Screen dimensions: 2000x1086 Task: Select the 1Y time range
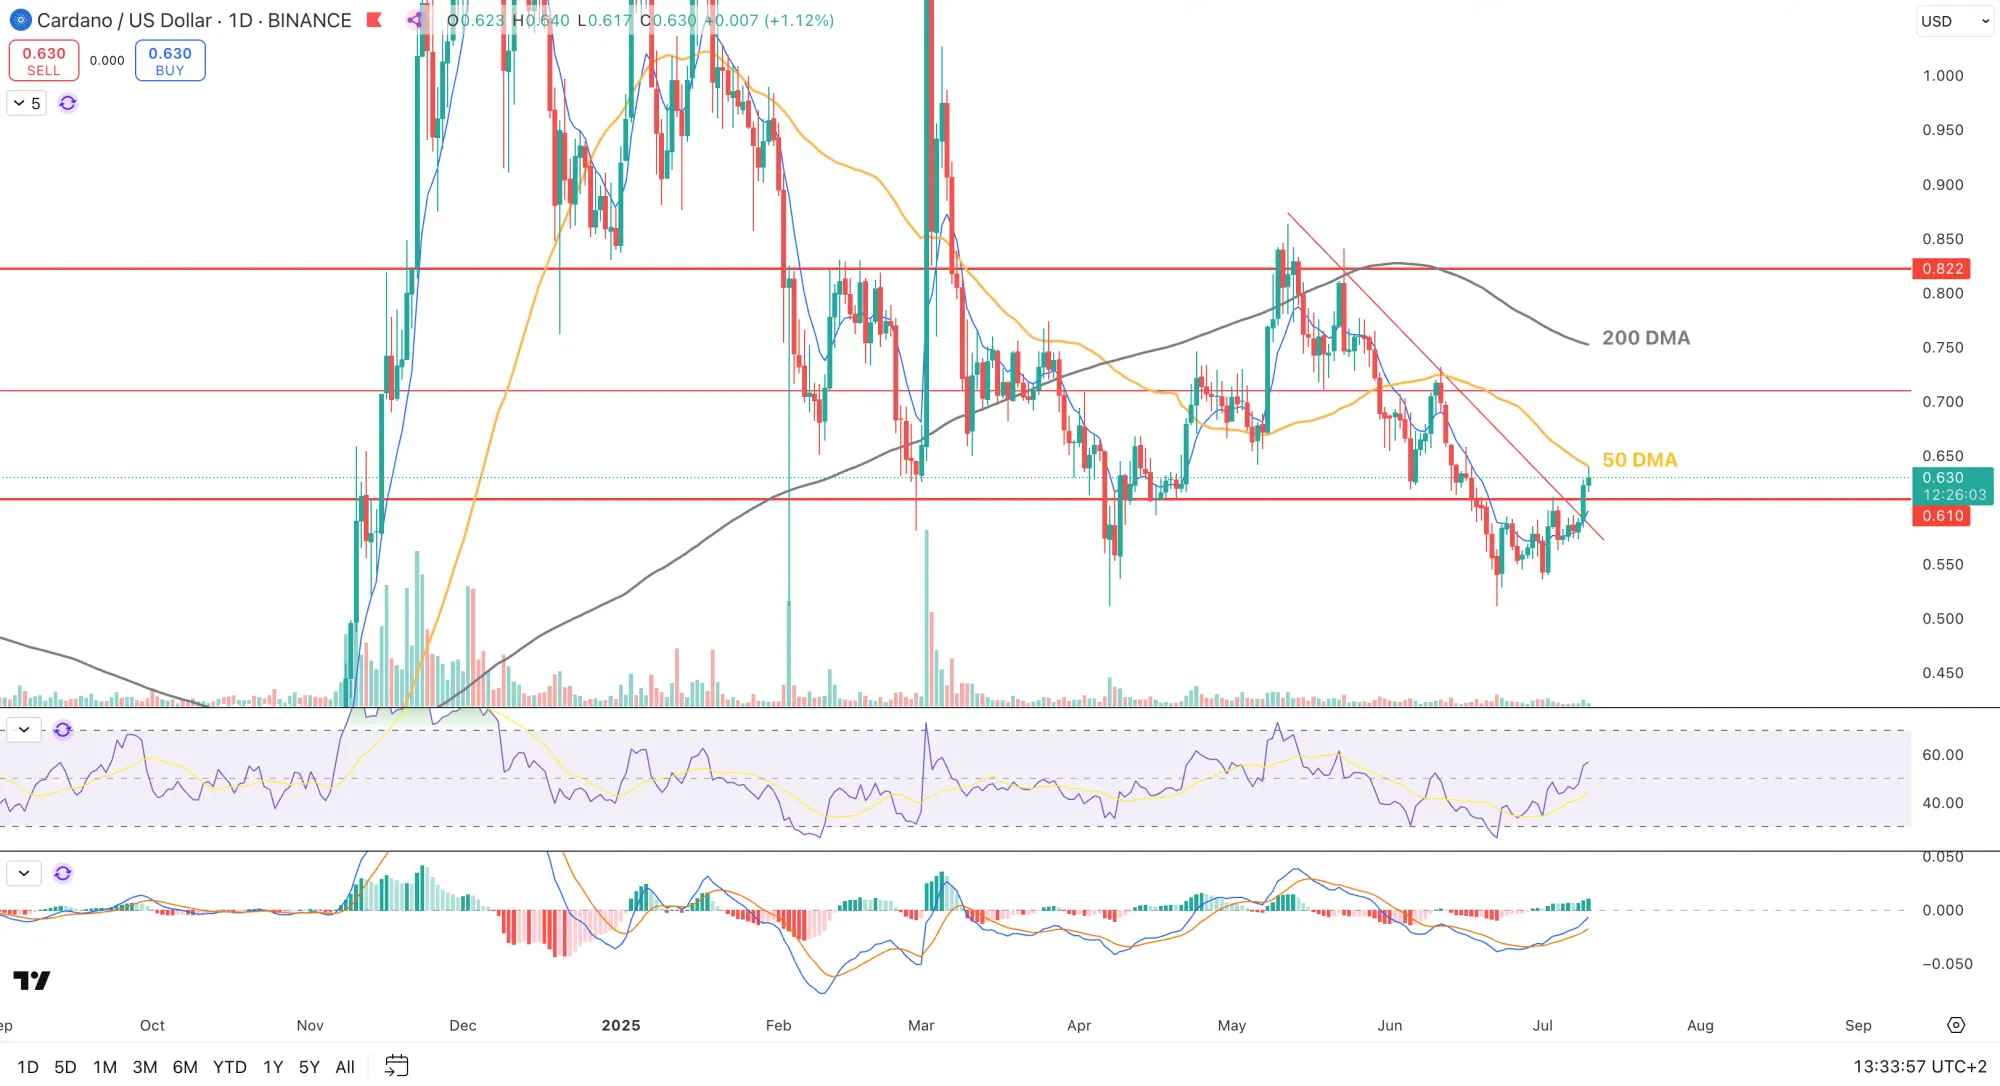273,1067
